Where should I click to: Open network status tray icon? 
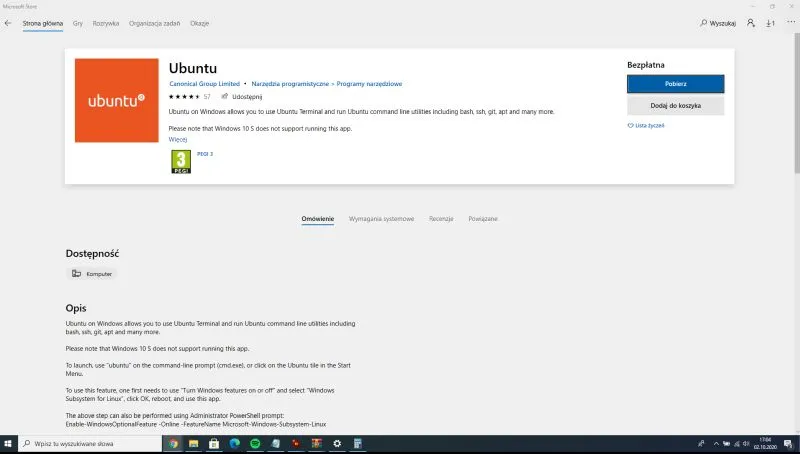click(736, 444)
